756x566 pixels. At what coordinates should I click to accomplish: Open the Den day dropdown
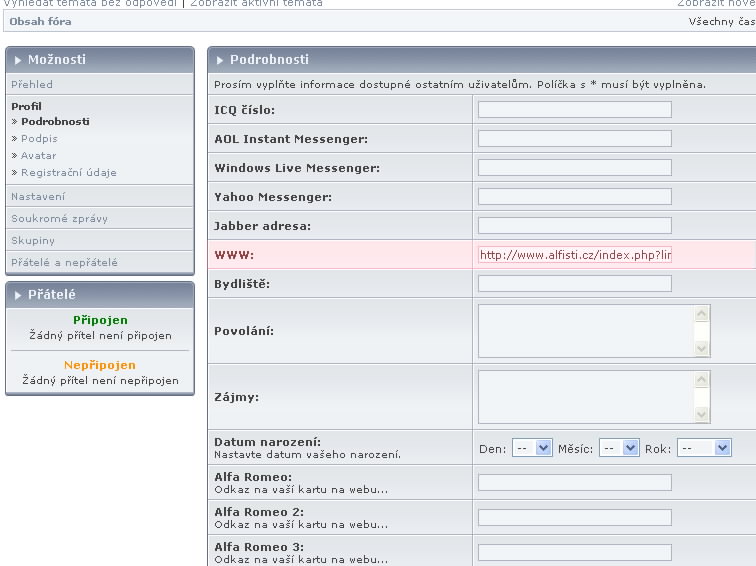pos(532,448)
